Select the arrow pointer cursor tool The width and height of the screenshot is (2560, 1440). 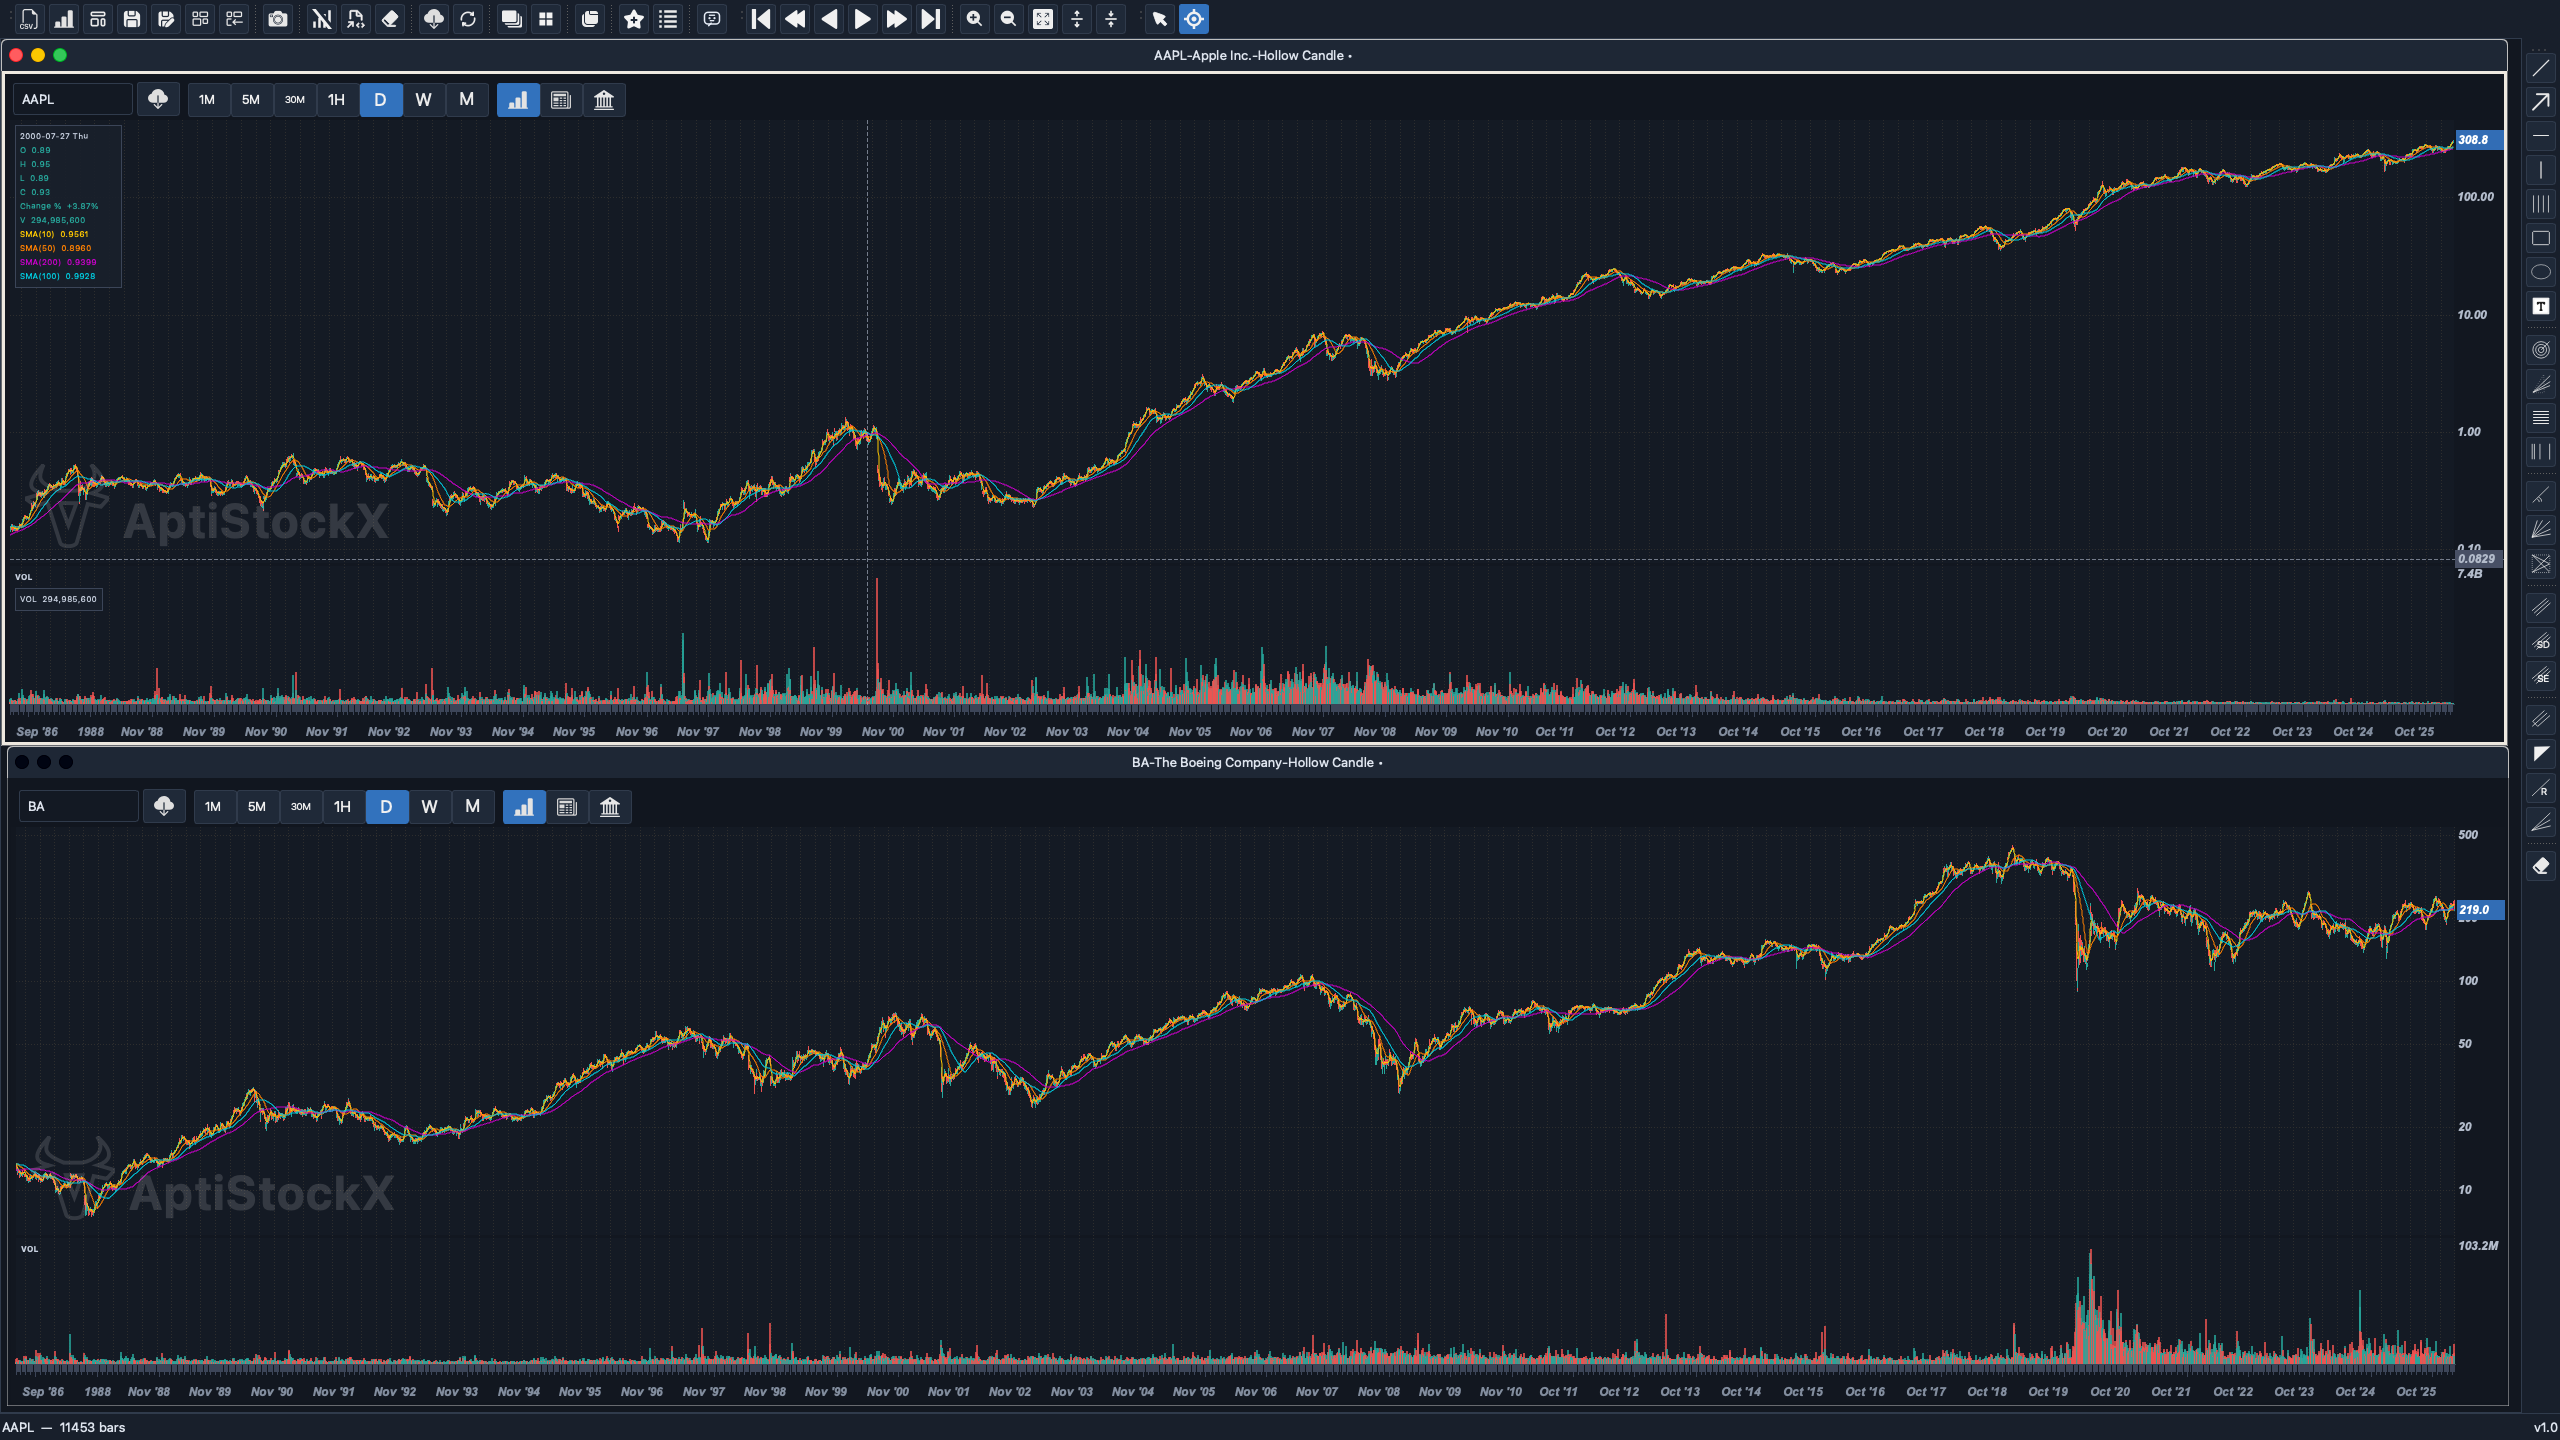[1160, 19]
